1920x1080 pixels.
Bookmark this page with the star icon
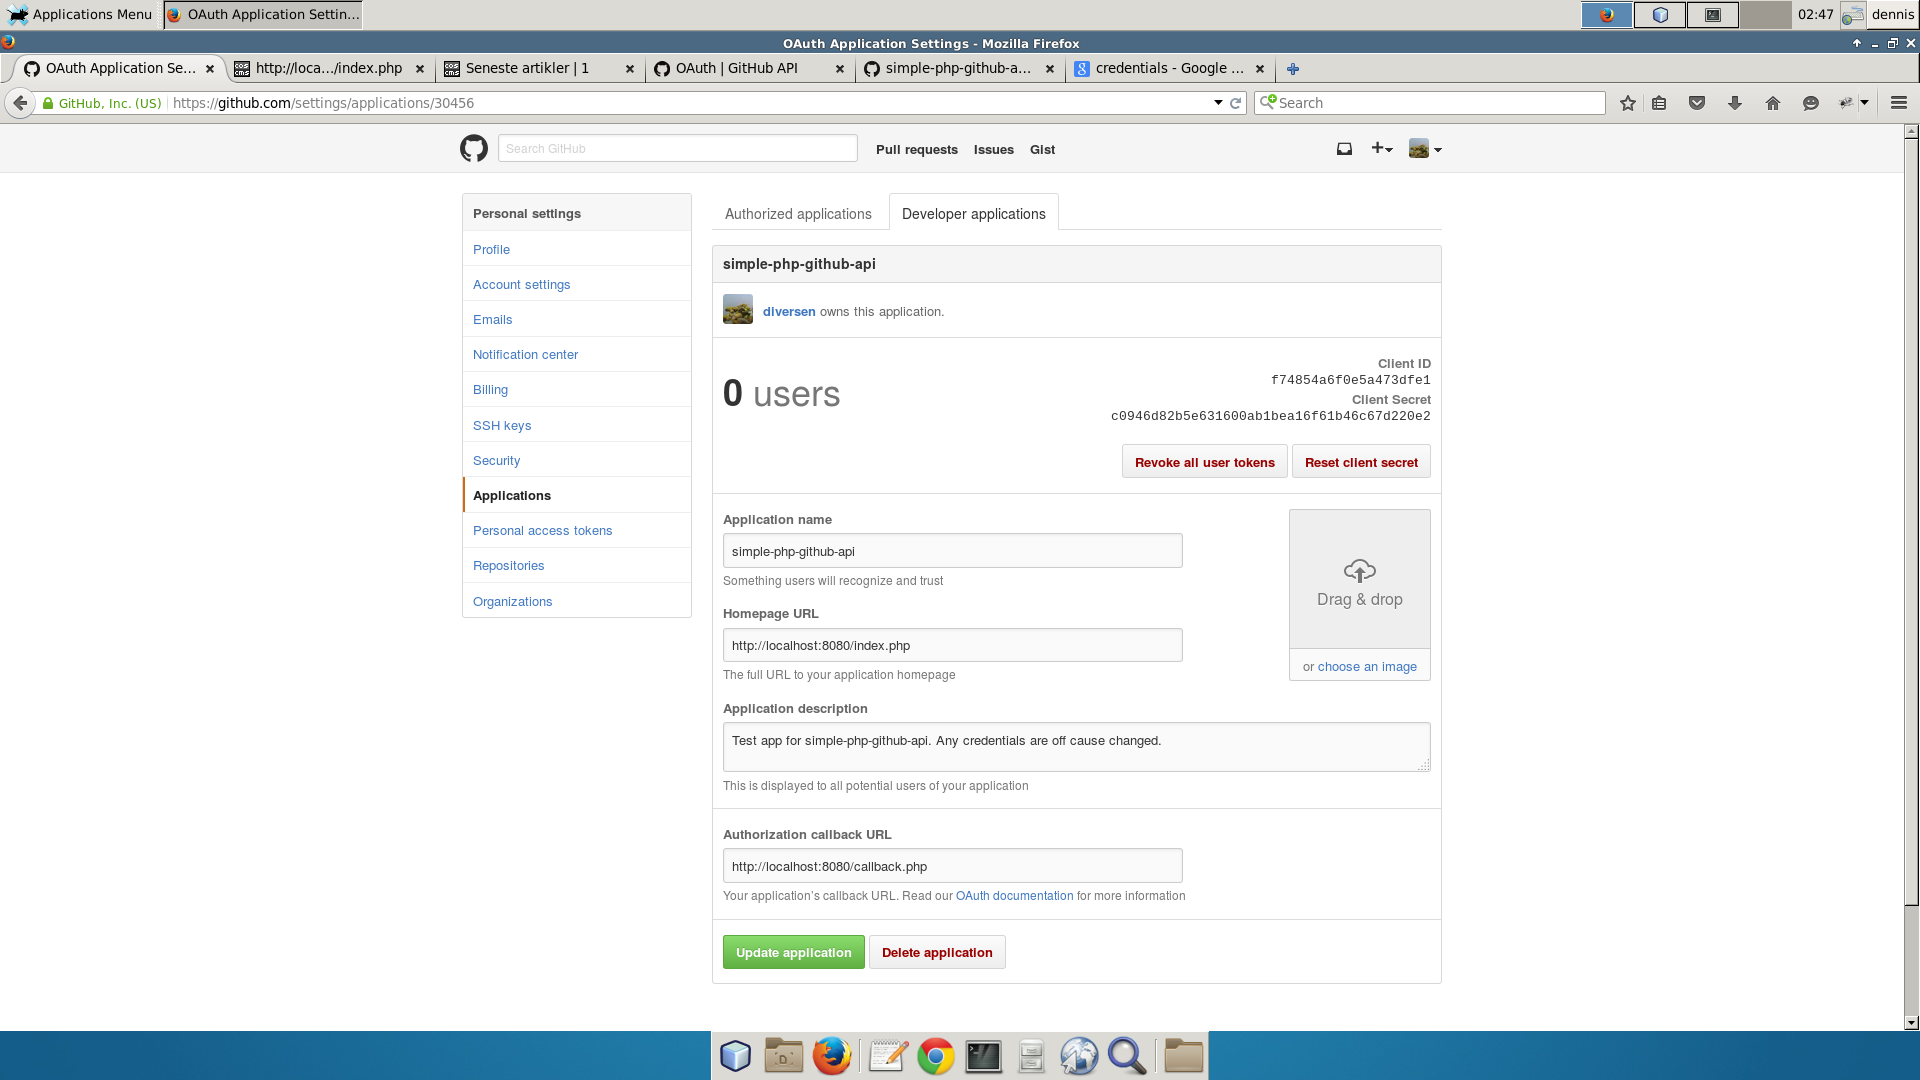1628,103
